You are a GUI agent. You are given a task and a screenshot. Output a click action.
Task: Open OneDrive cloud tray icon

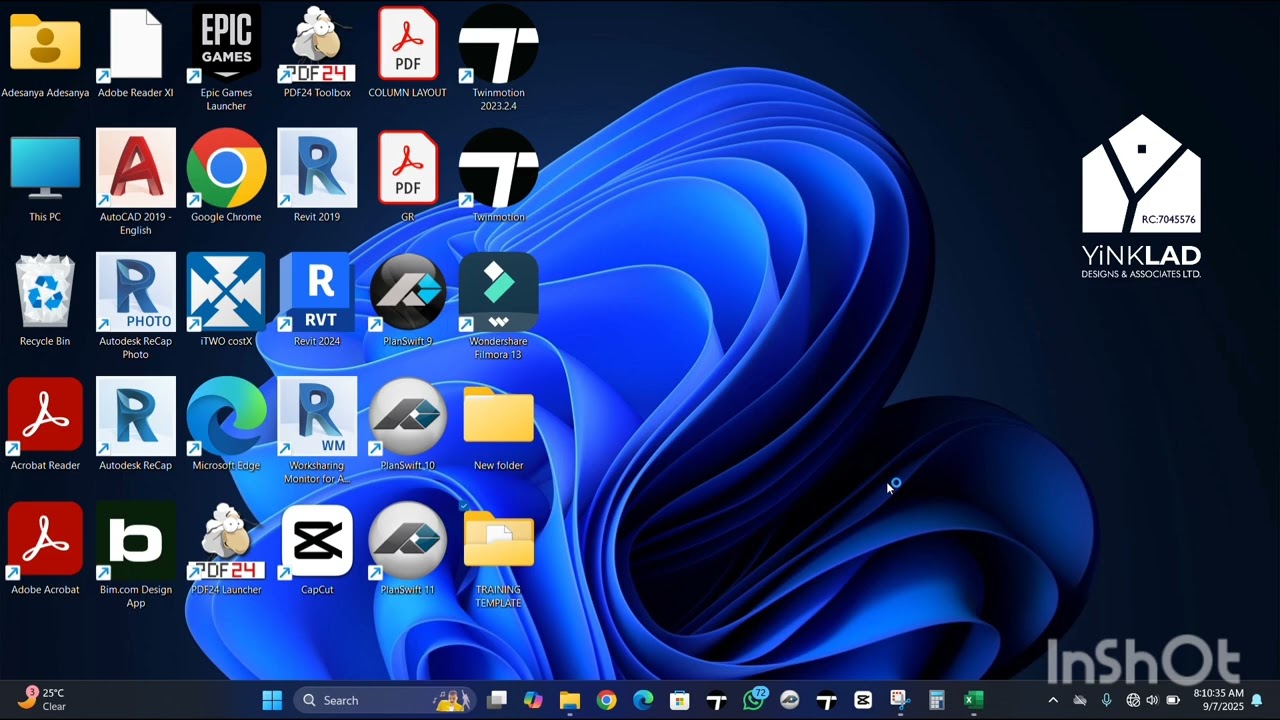click(1080, 700)
